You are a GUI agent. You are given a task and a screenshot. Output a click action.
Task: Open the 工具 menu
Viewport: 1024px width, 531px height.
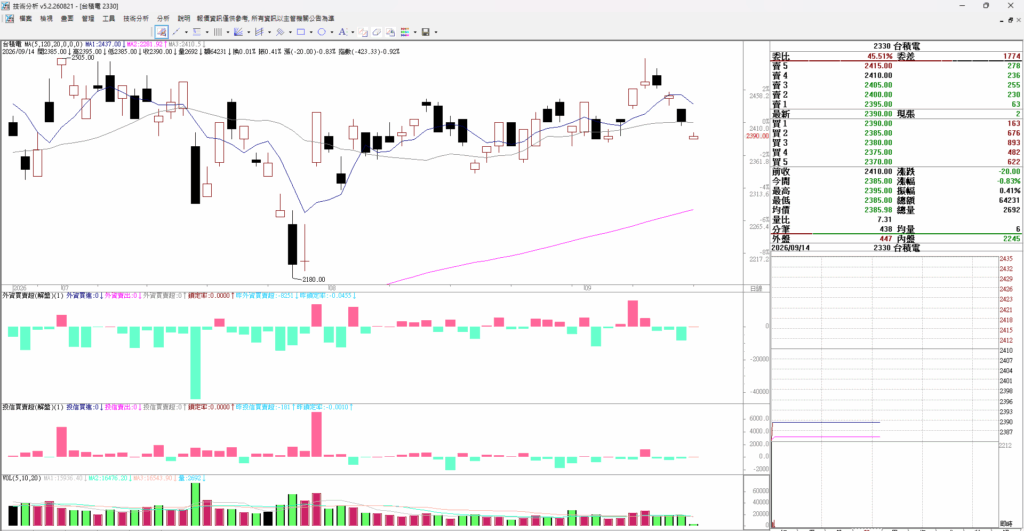tap(108, 19)
